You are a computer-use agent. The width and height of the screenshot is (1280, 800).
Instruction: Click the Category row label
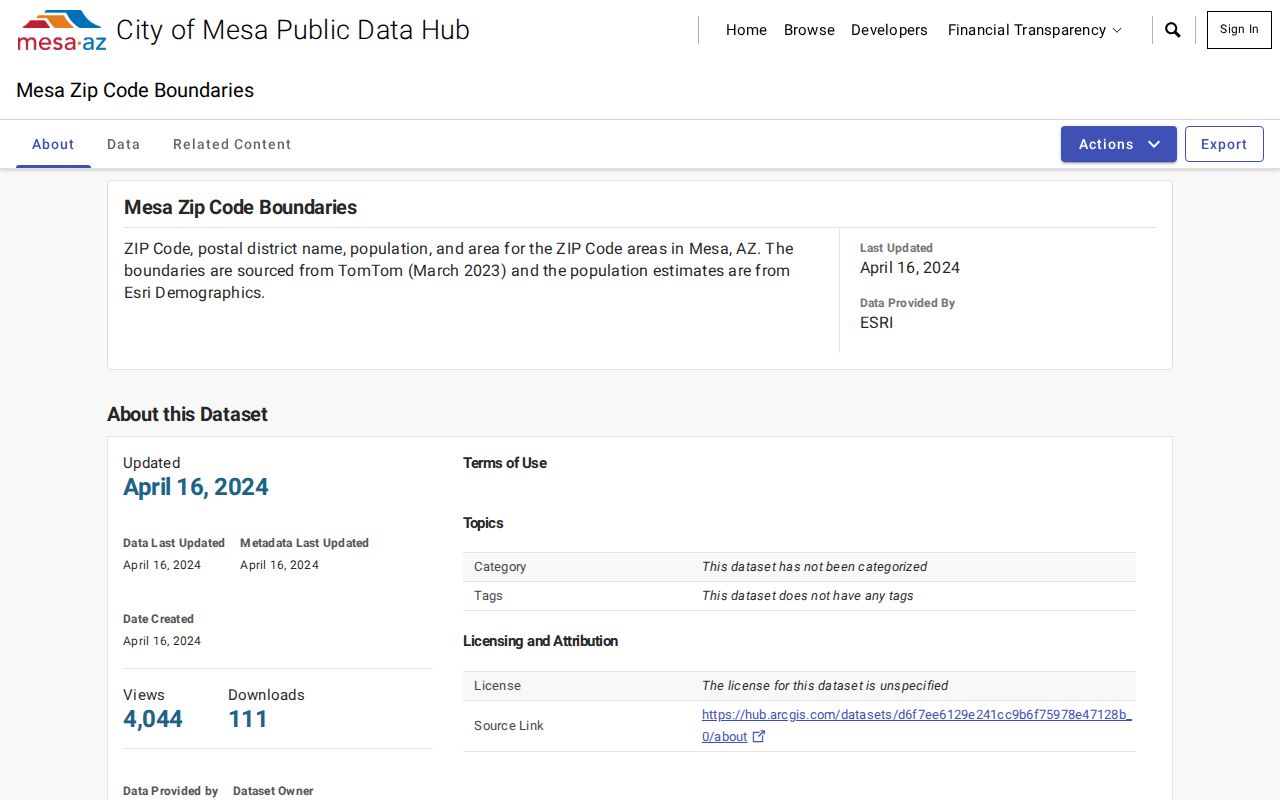tap(500, 567)
